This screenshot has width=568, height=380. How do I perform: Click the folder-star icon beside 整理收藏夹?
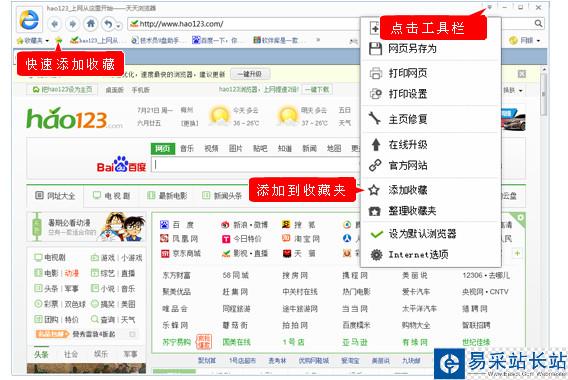tap(375, 211)
